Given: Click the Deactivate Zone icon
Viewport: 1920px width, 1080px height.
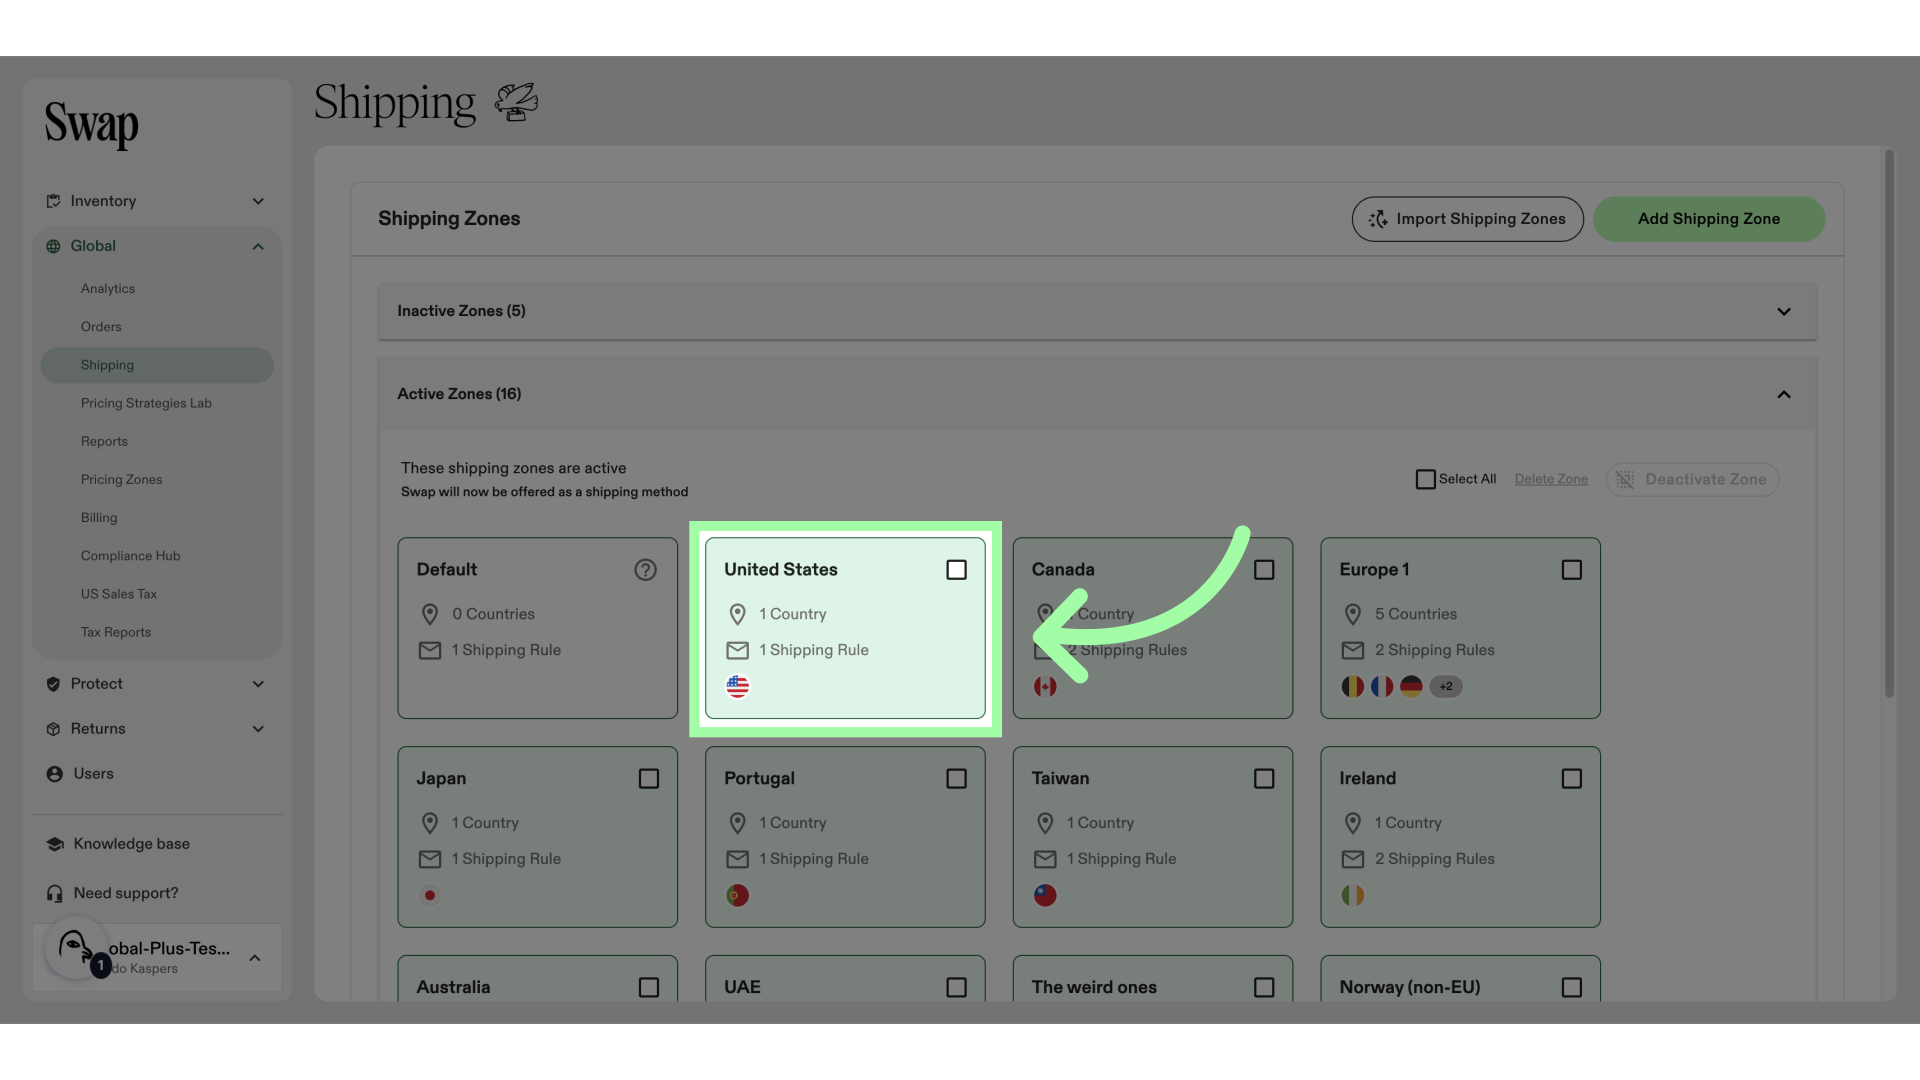Looking at the screenshot, I should click(x=1625, y=479).
